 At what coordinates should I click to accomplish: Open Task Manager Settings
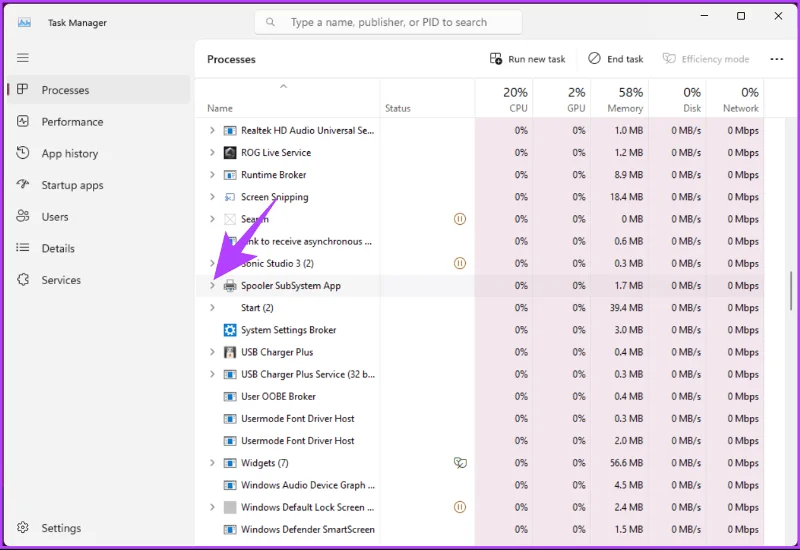coord(98,528)
